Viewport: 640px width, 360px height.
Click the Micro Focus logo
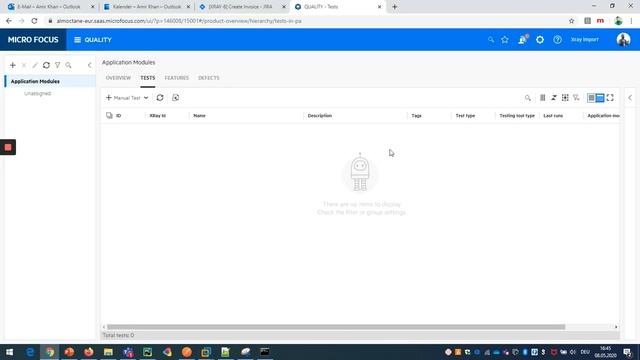[x=33, y=40]
